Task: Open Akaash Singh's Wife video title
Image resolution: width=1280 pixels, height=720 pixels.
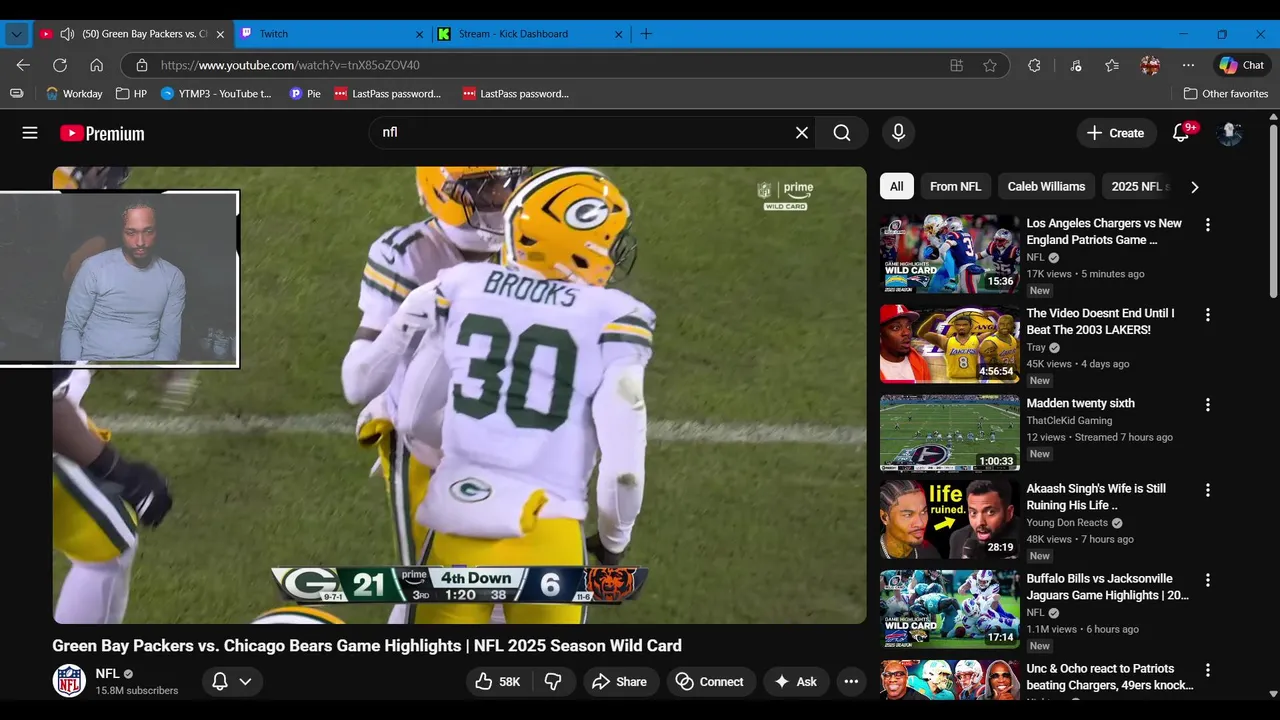Action: click(x=1096, y=497)
